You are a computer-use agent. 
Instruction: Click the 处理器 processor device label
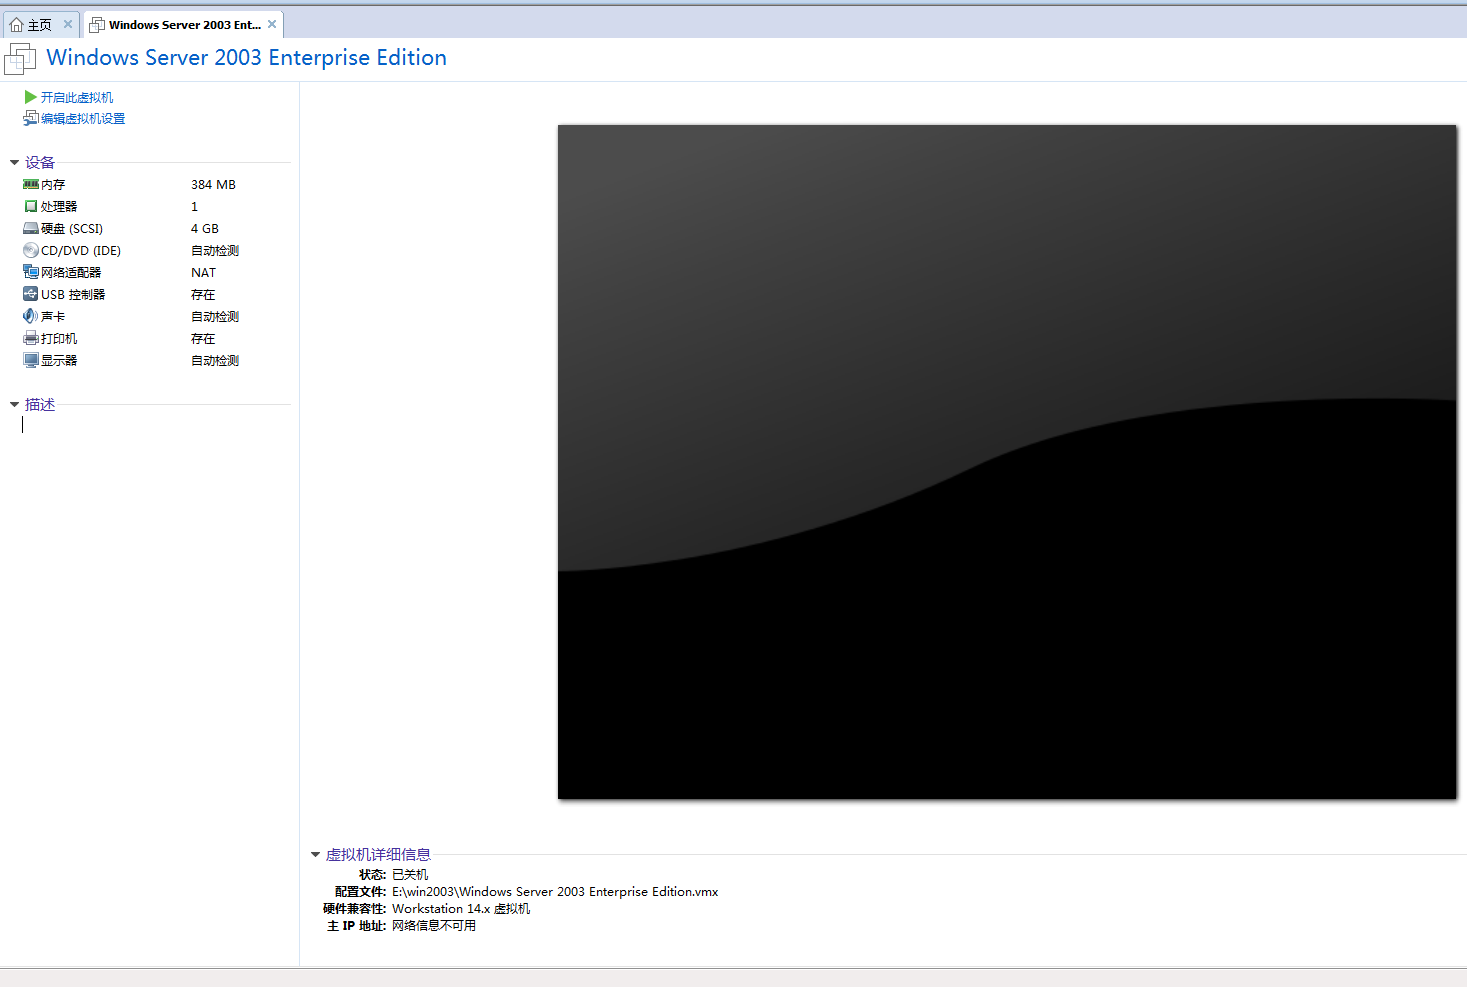point(59,206)
